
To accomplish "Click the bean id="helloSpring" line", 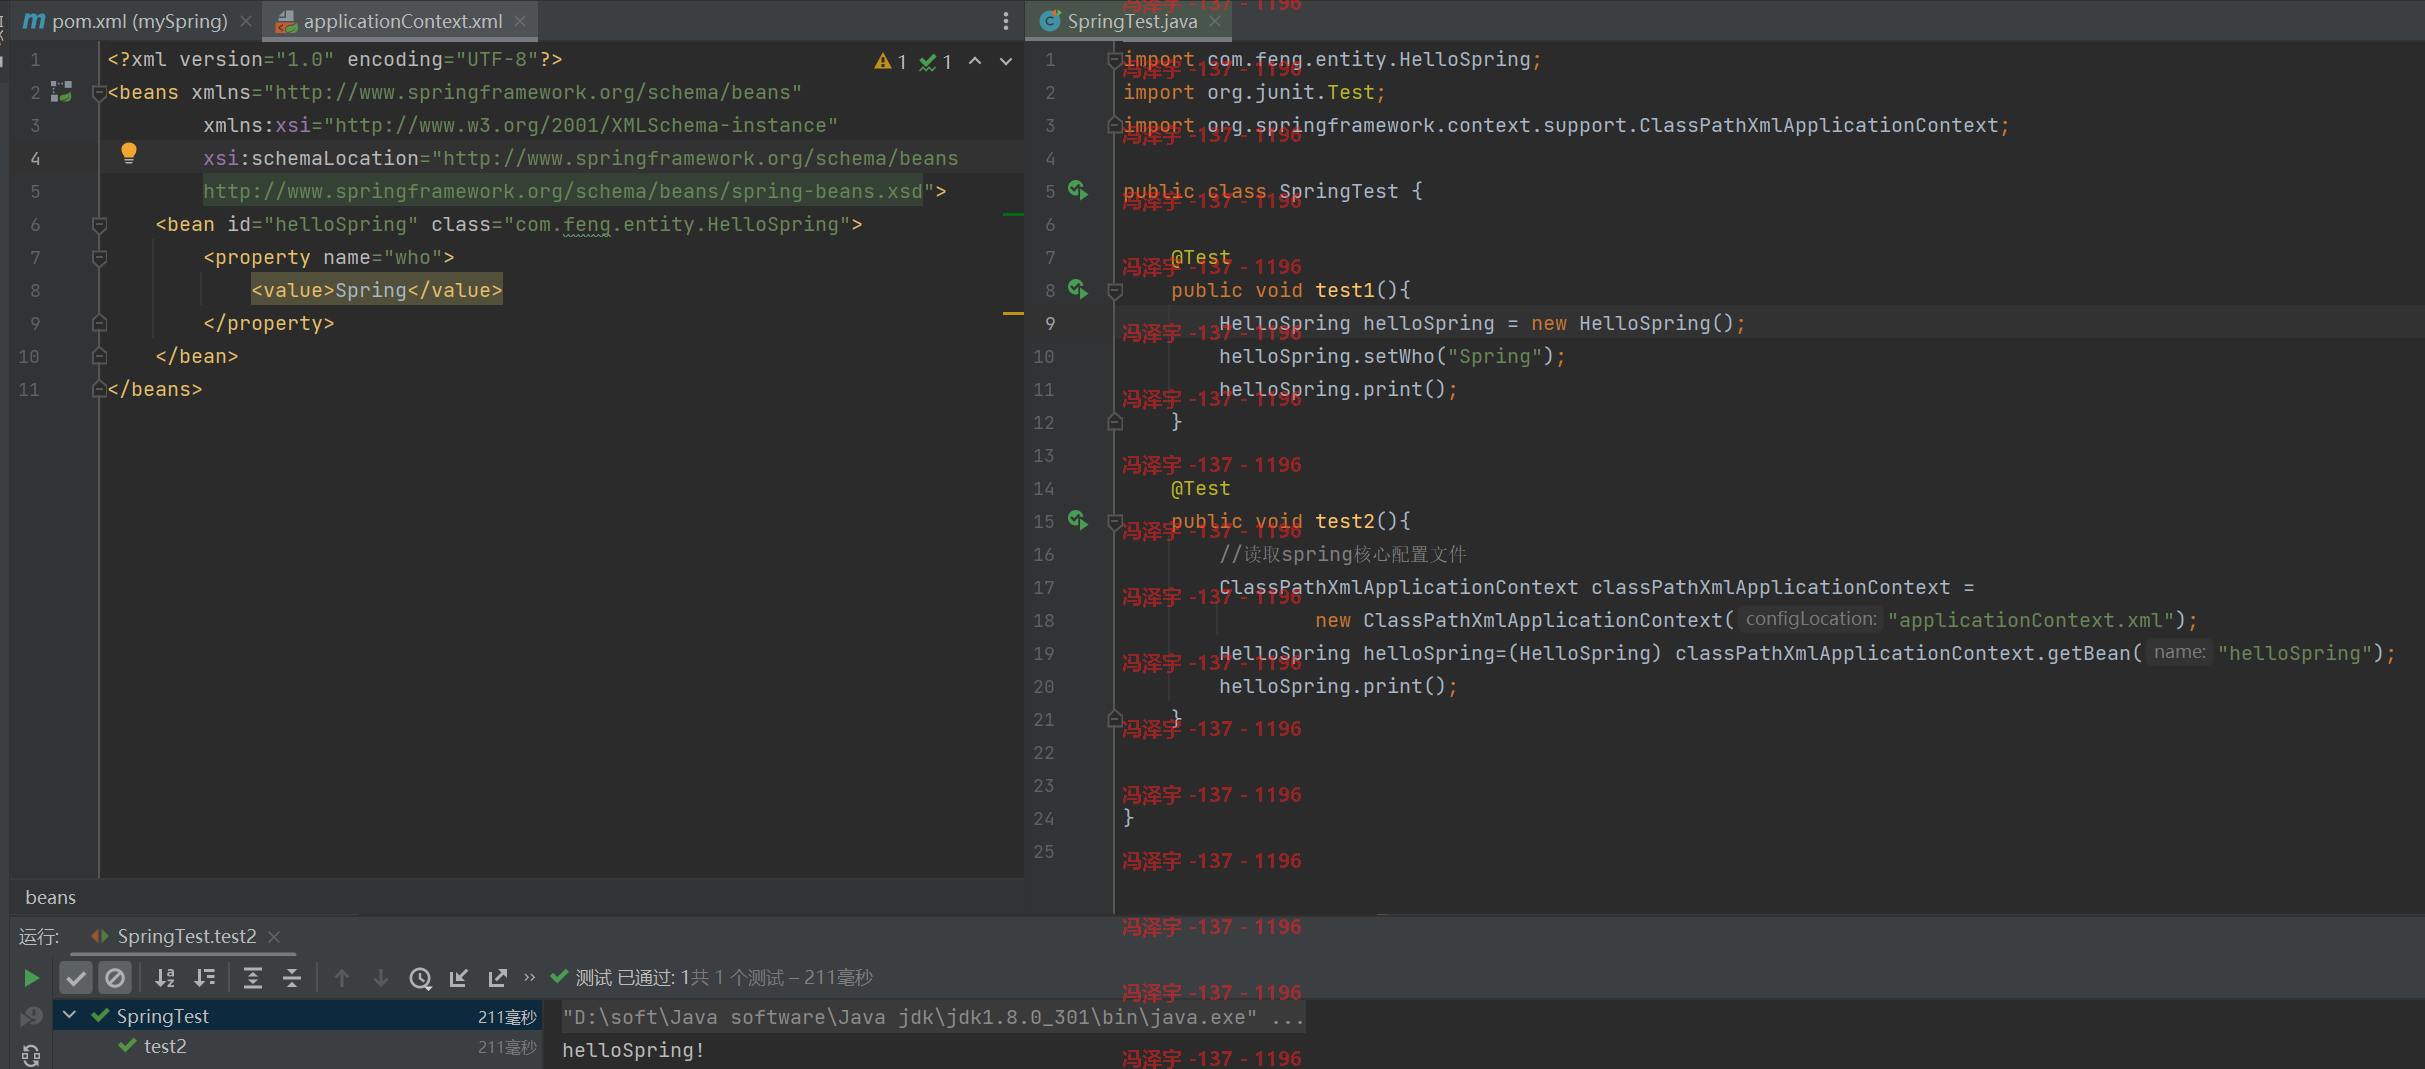I will [x=509, y=224].
